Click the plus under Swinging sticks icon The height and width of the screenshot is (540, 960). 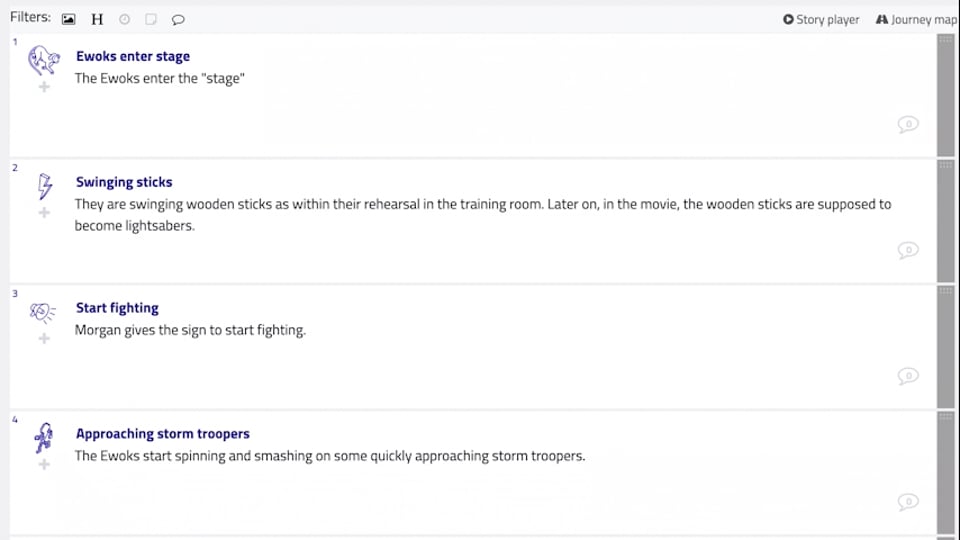point(44,213)
